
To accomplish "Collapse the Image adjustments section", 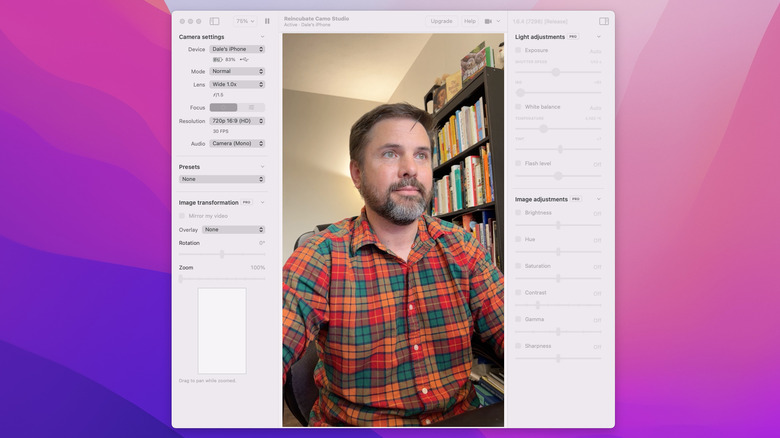I will (598, 199).
